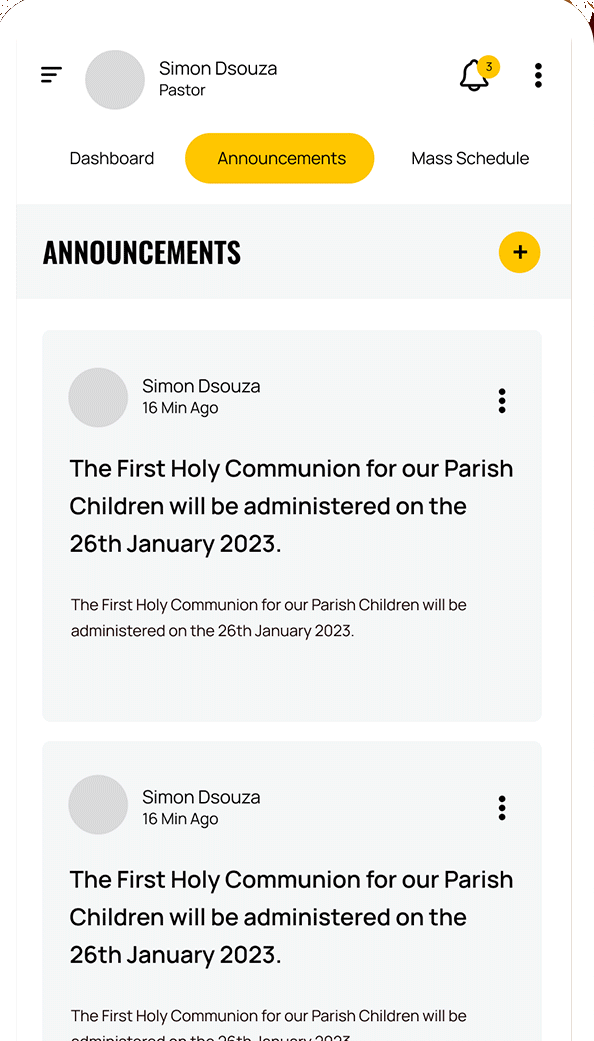Click first announcement's description paragraph
Image resolution: width=594 pixels, height=1041 pixels.
click(269, 617)
